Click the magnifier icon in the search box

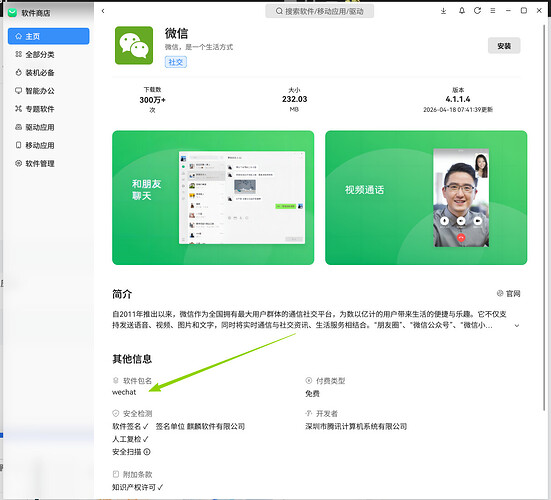click(279, 11)
